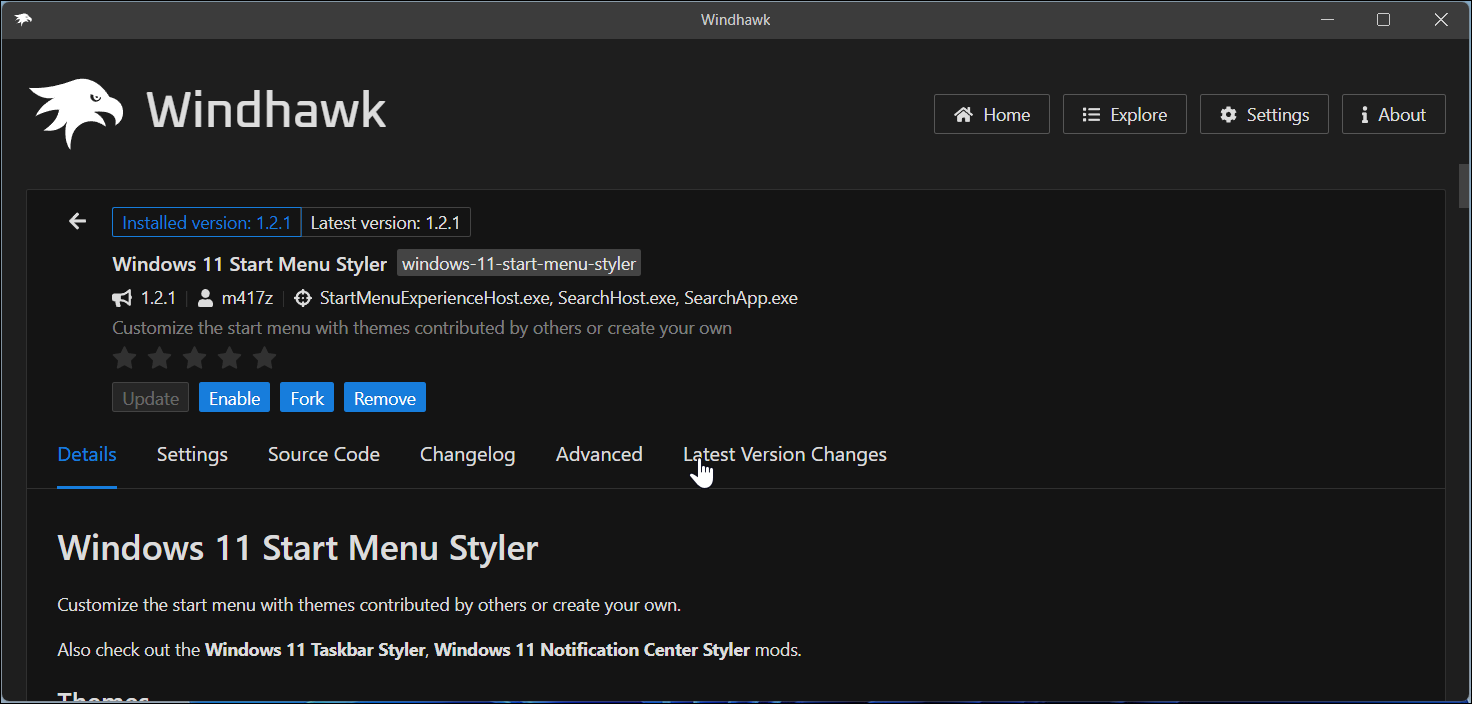Image resolution: width=1472 pixels, height=704 pixels.
Task: Go back using the arrow icon
Action: (x=77, y=221)
